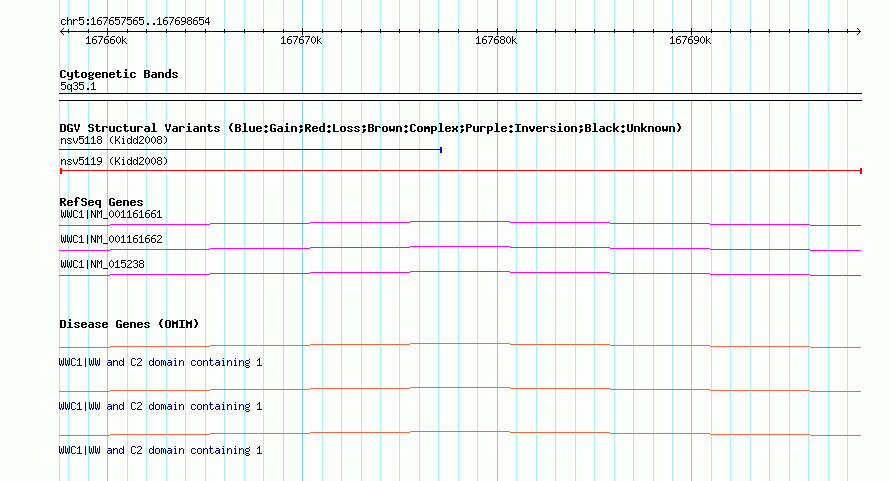Open the third WWC1|WW and C2 domain link
The width and height of the screenshot is (890, 481).
click(160, 450)
